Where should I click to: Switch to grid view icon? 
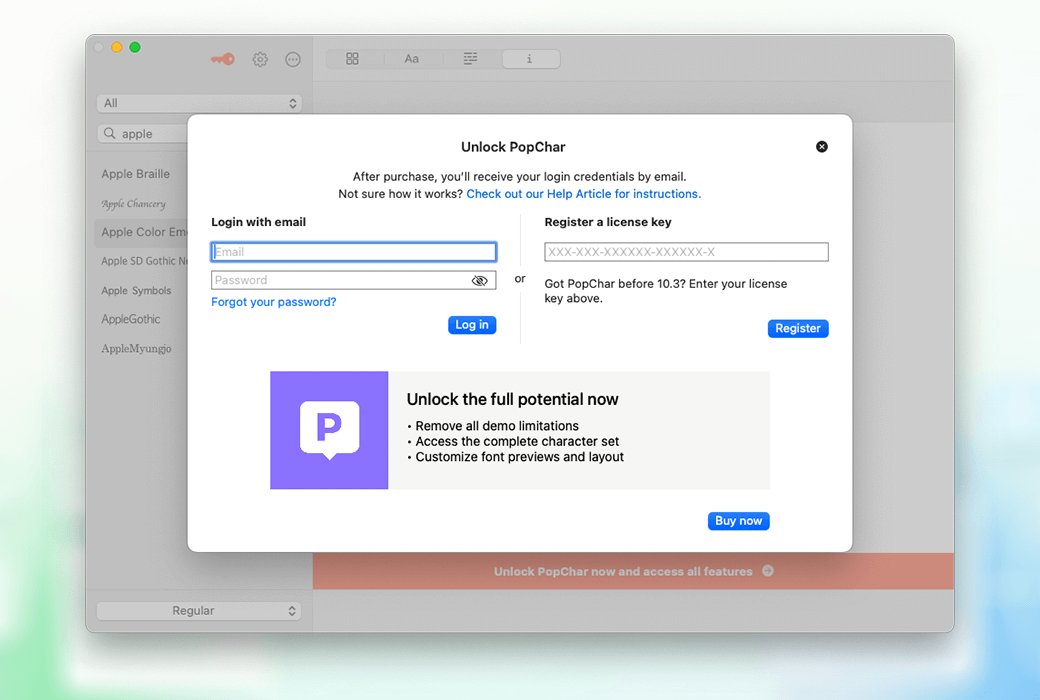point(352,59)
